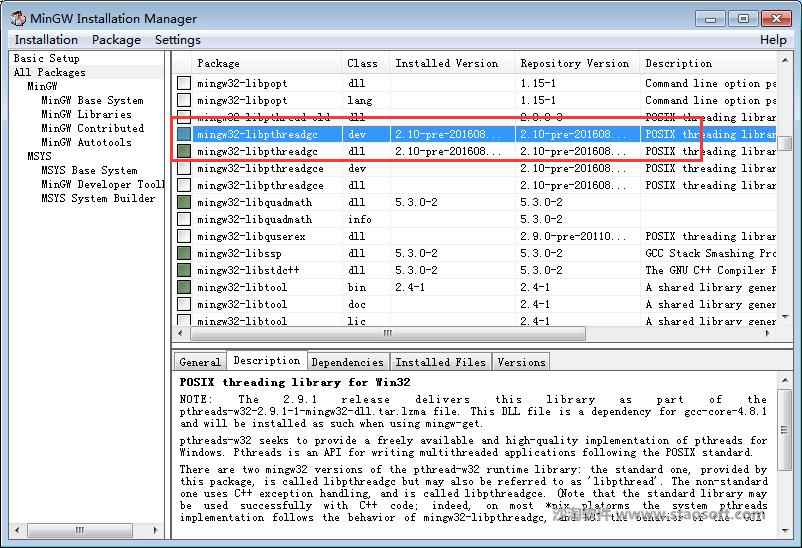Click the package list vertical scrollbar thumb
The height and width of the screenshot is (548, 802).
(785, 143)
